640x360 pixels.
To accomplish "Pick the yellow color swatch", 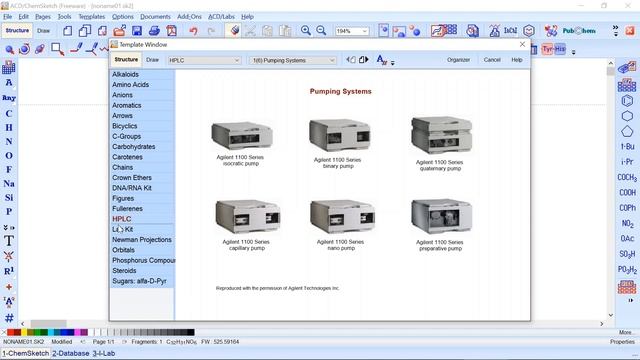I will (24, 332).
